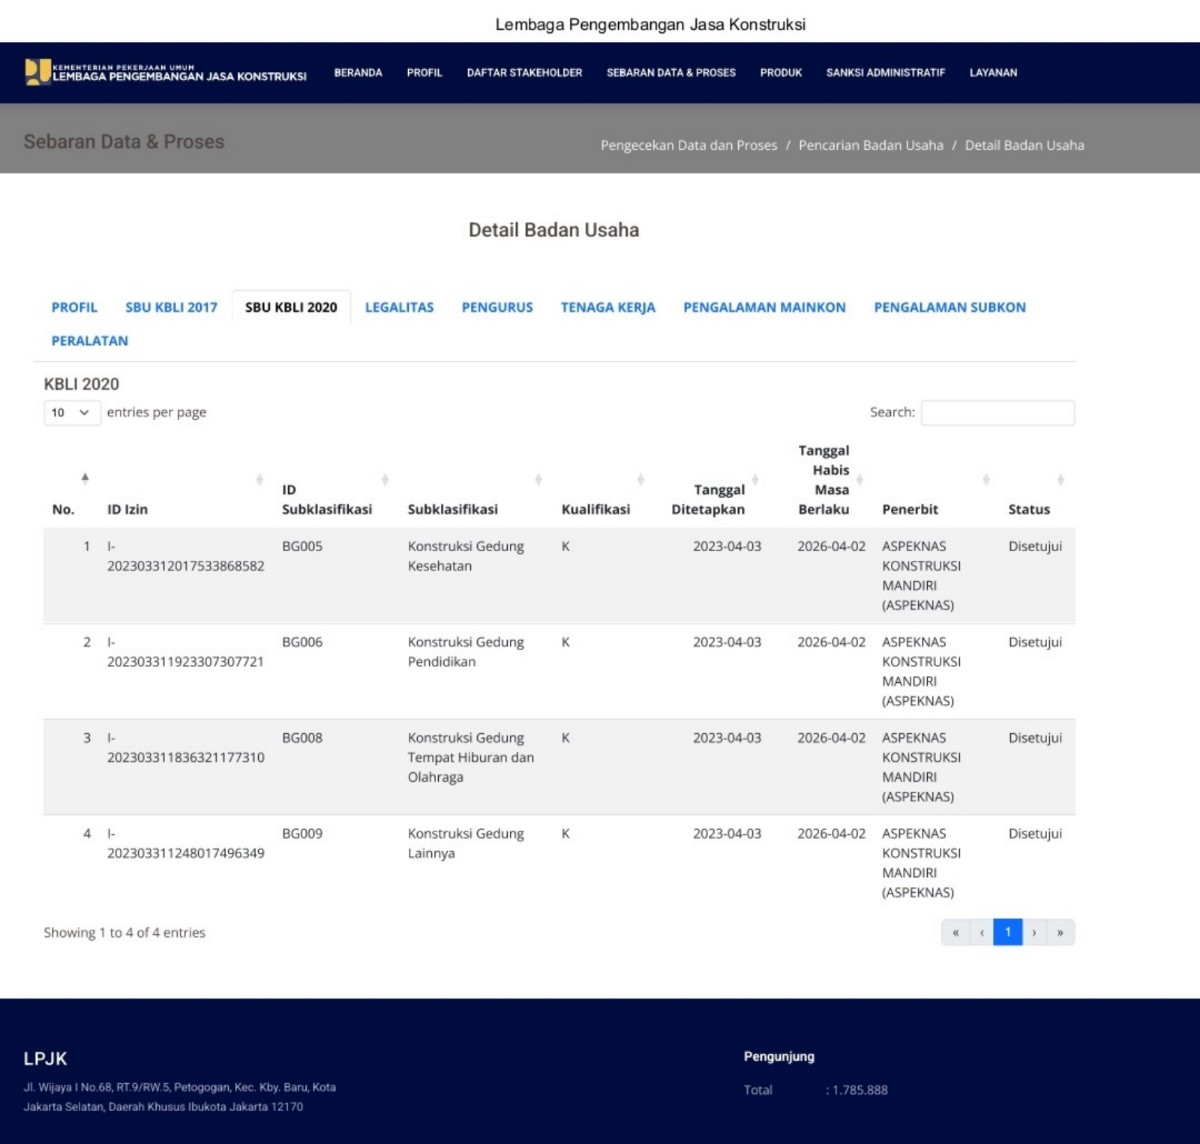Viewport: 1200px width, 1144px height.
Task: Click the BG006 subclassification ID cell
Action: 302,642
